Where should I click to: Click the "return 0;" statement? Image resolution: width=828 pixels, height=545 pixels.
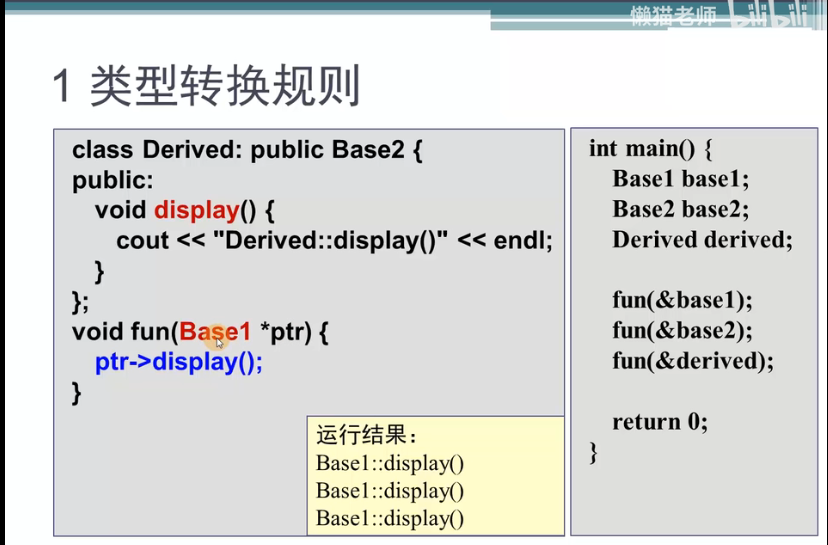(x=660, y=422)
